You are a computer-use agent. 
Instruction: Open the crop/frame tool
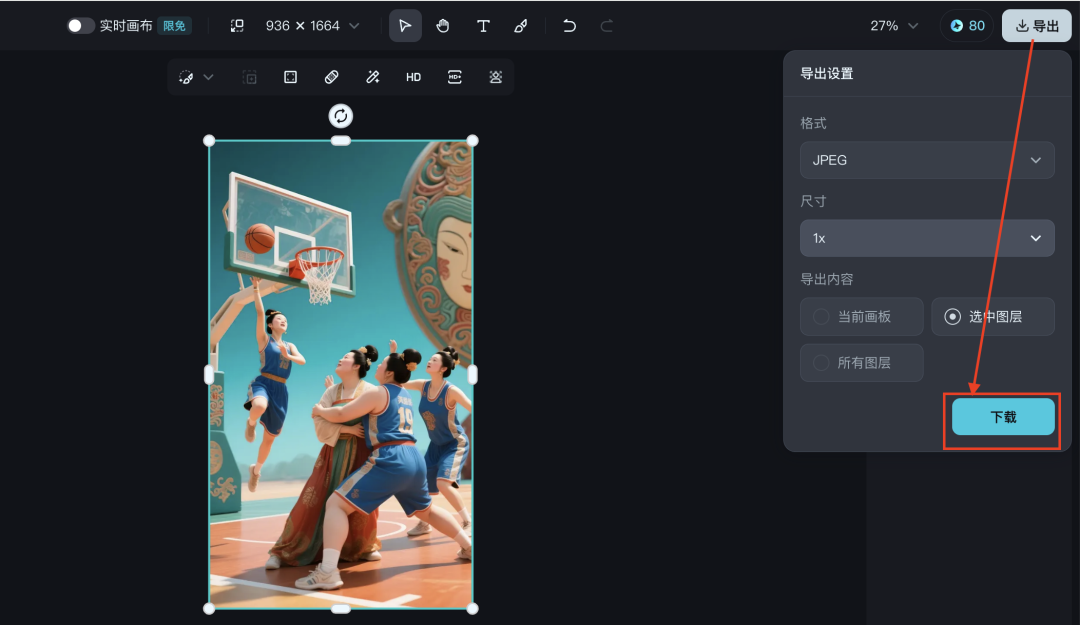pyautogui.click(x=290, y=76)
